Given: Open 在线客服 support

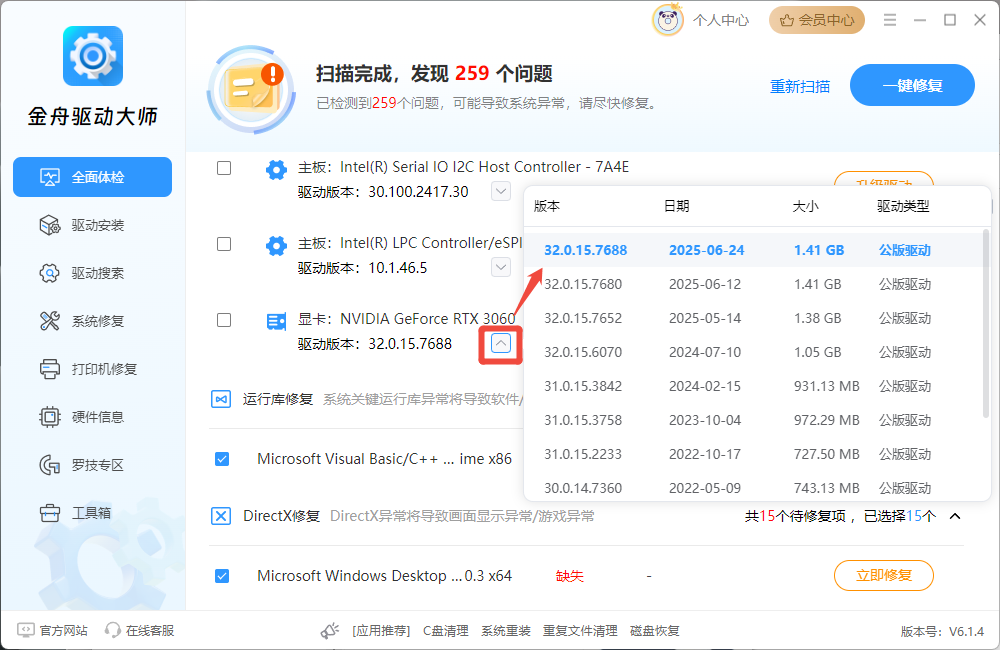Looking at the screenshot, I should pyautogui.click(x=140, y=630).
